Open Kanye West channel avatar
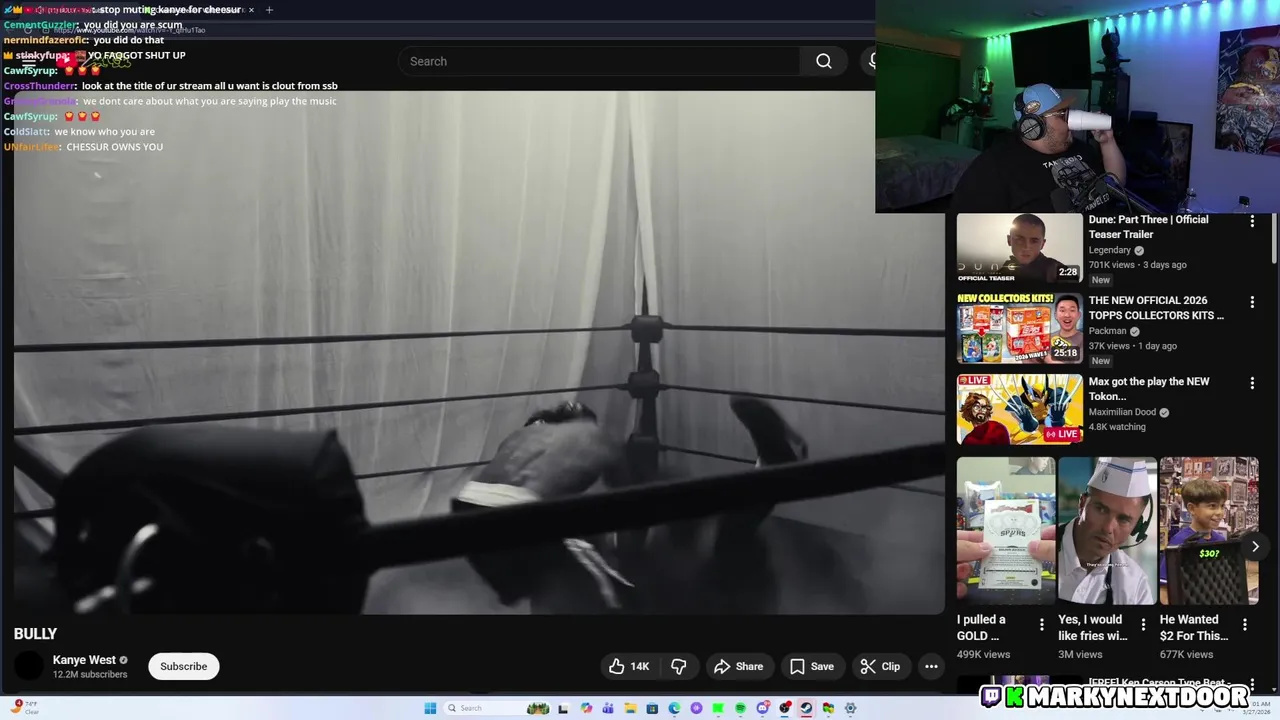Screen dimensions: 1280x720 [29, 666]
